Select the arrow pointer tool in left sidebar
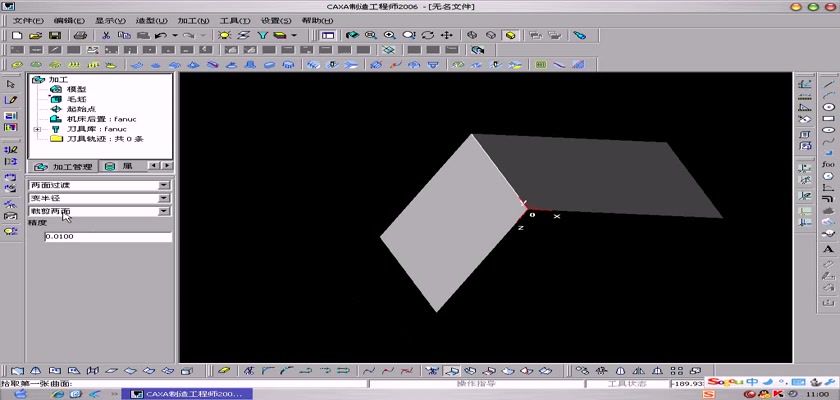The image size is (840, 400). pos(11,84)
